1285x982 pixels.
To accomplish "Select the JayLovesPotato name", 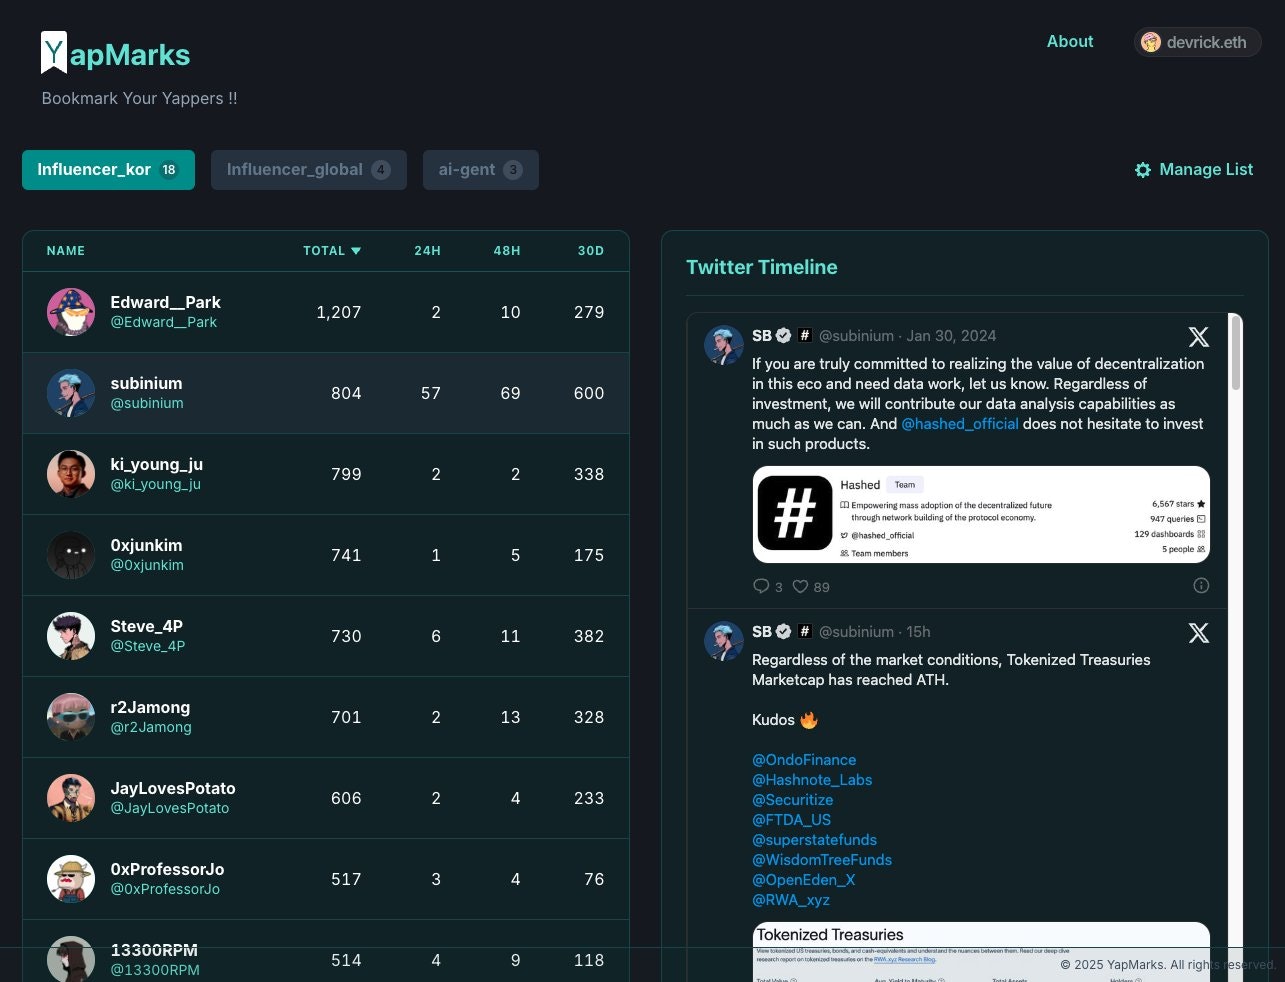I will coord(173,788).
